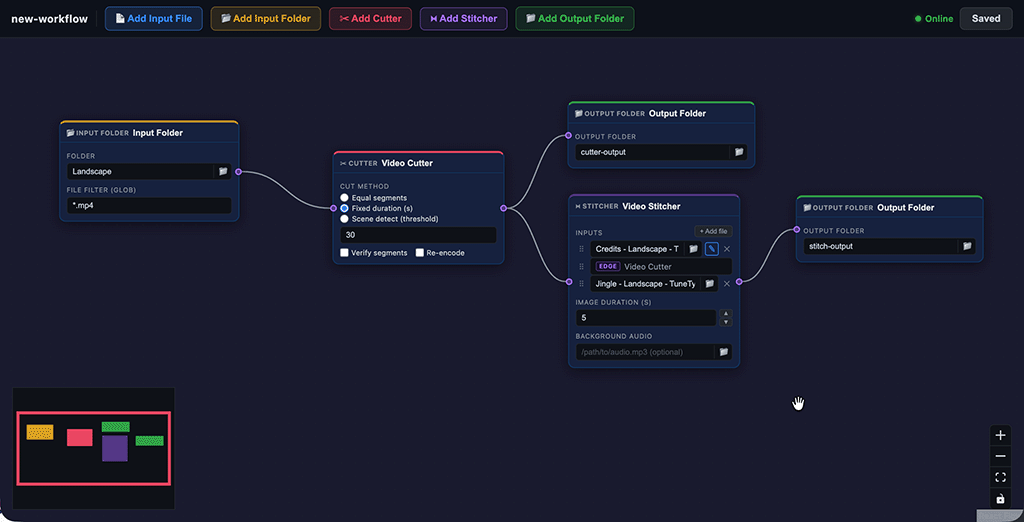Click the Online status indicator
The height and width of the screenshot is (522, 1024).
(934, 19)
